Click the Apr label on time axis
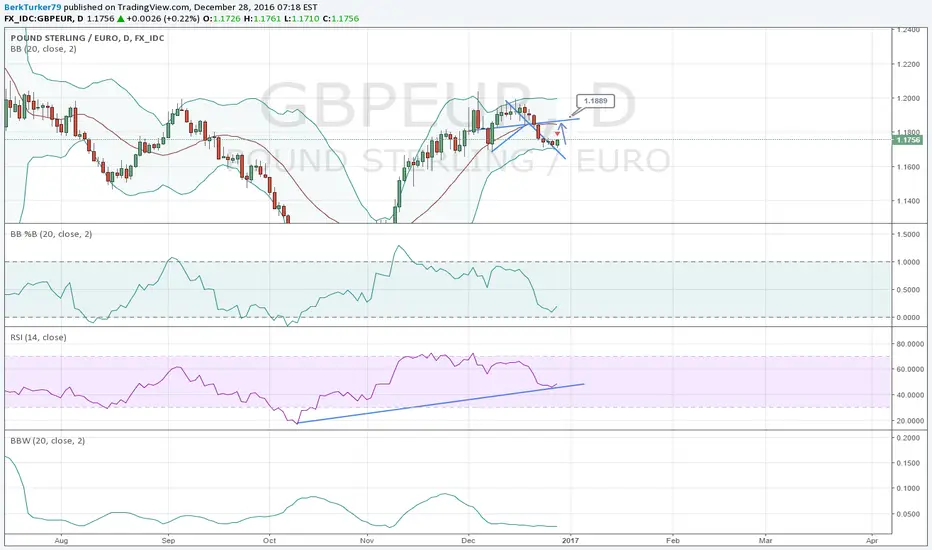Viewport: 932px width, 550px height. tap(872, 540)
